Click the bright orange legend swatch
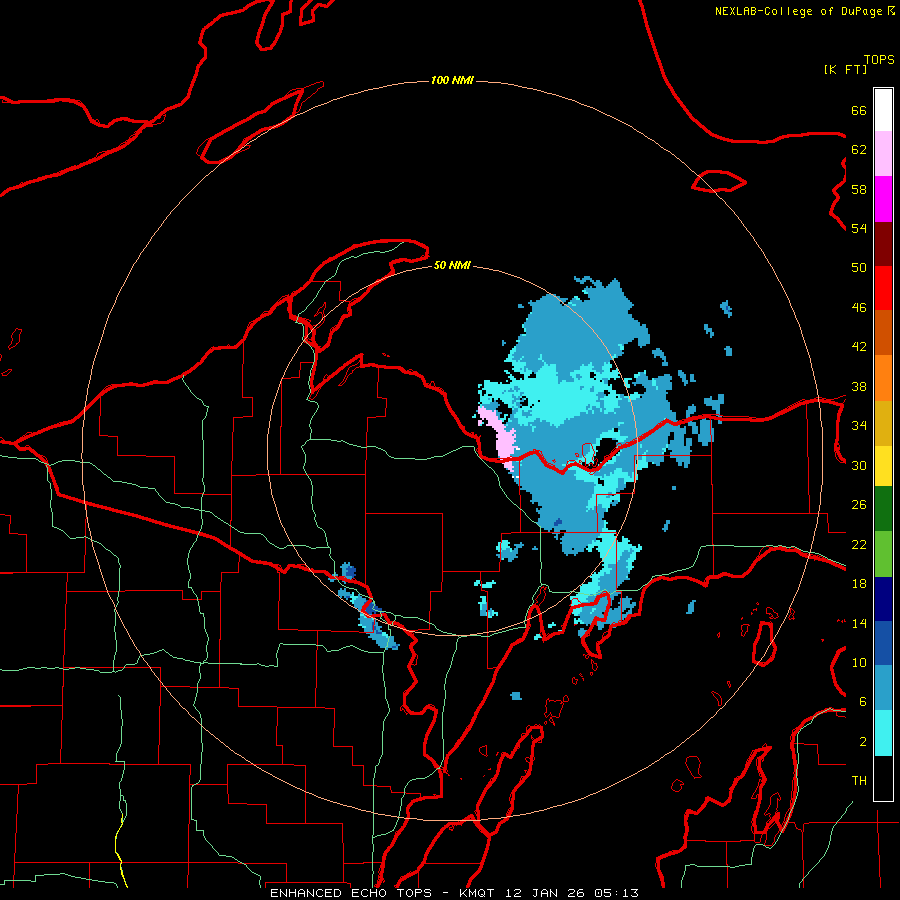 [883, 378]
